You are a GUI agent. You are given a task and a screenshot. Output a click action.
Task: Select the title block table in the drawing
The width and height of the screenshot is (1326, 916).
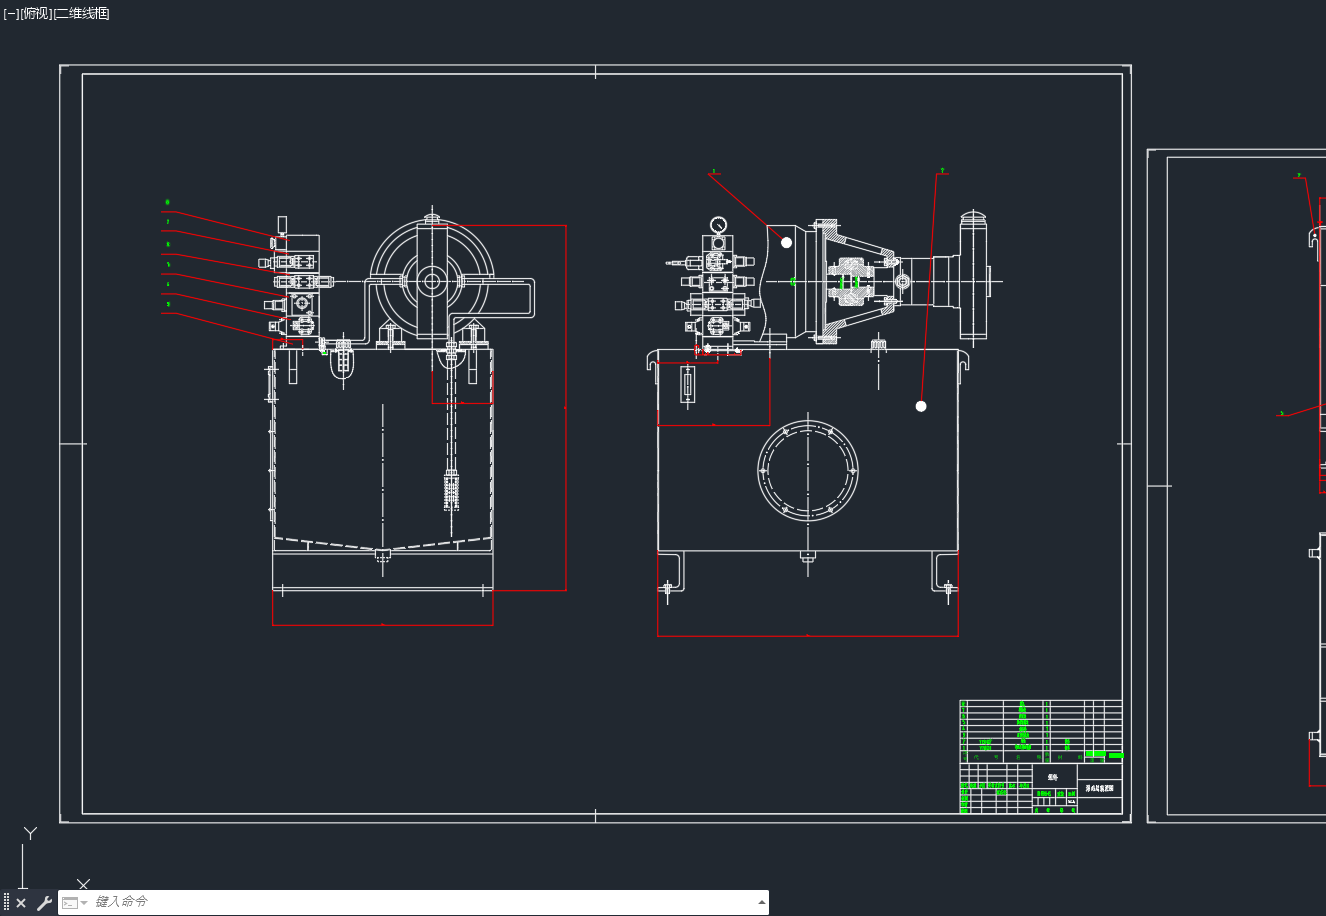coord(1041,757)
